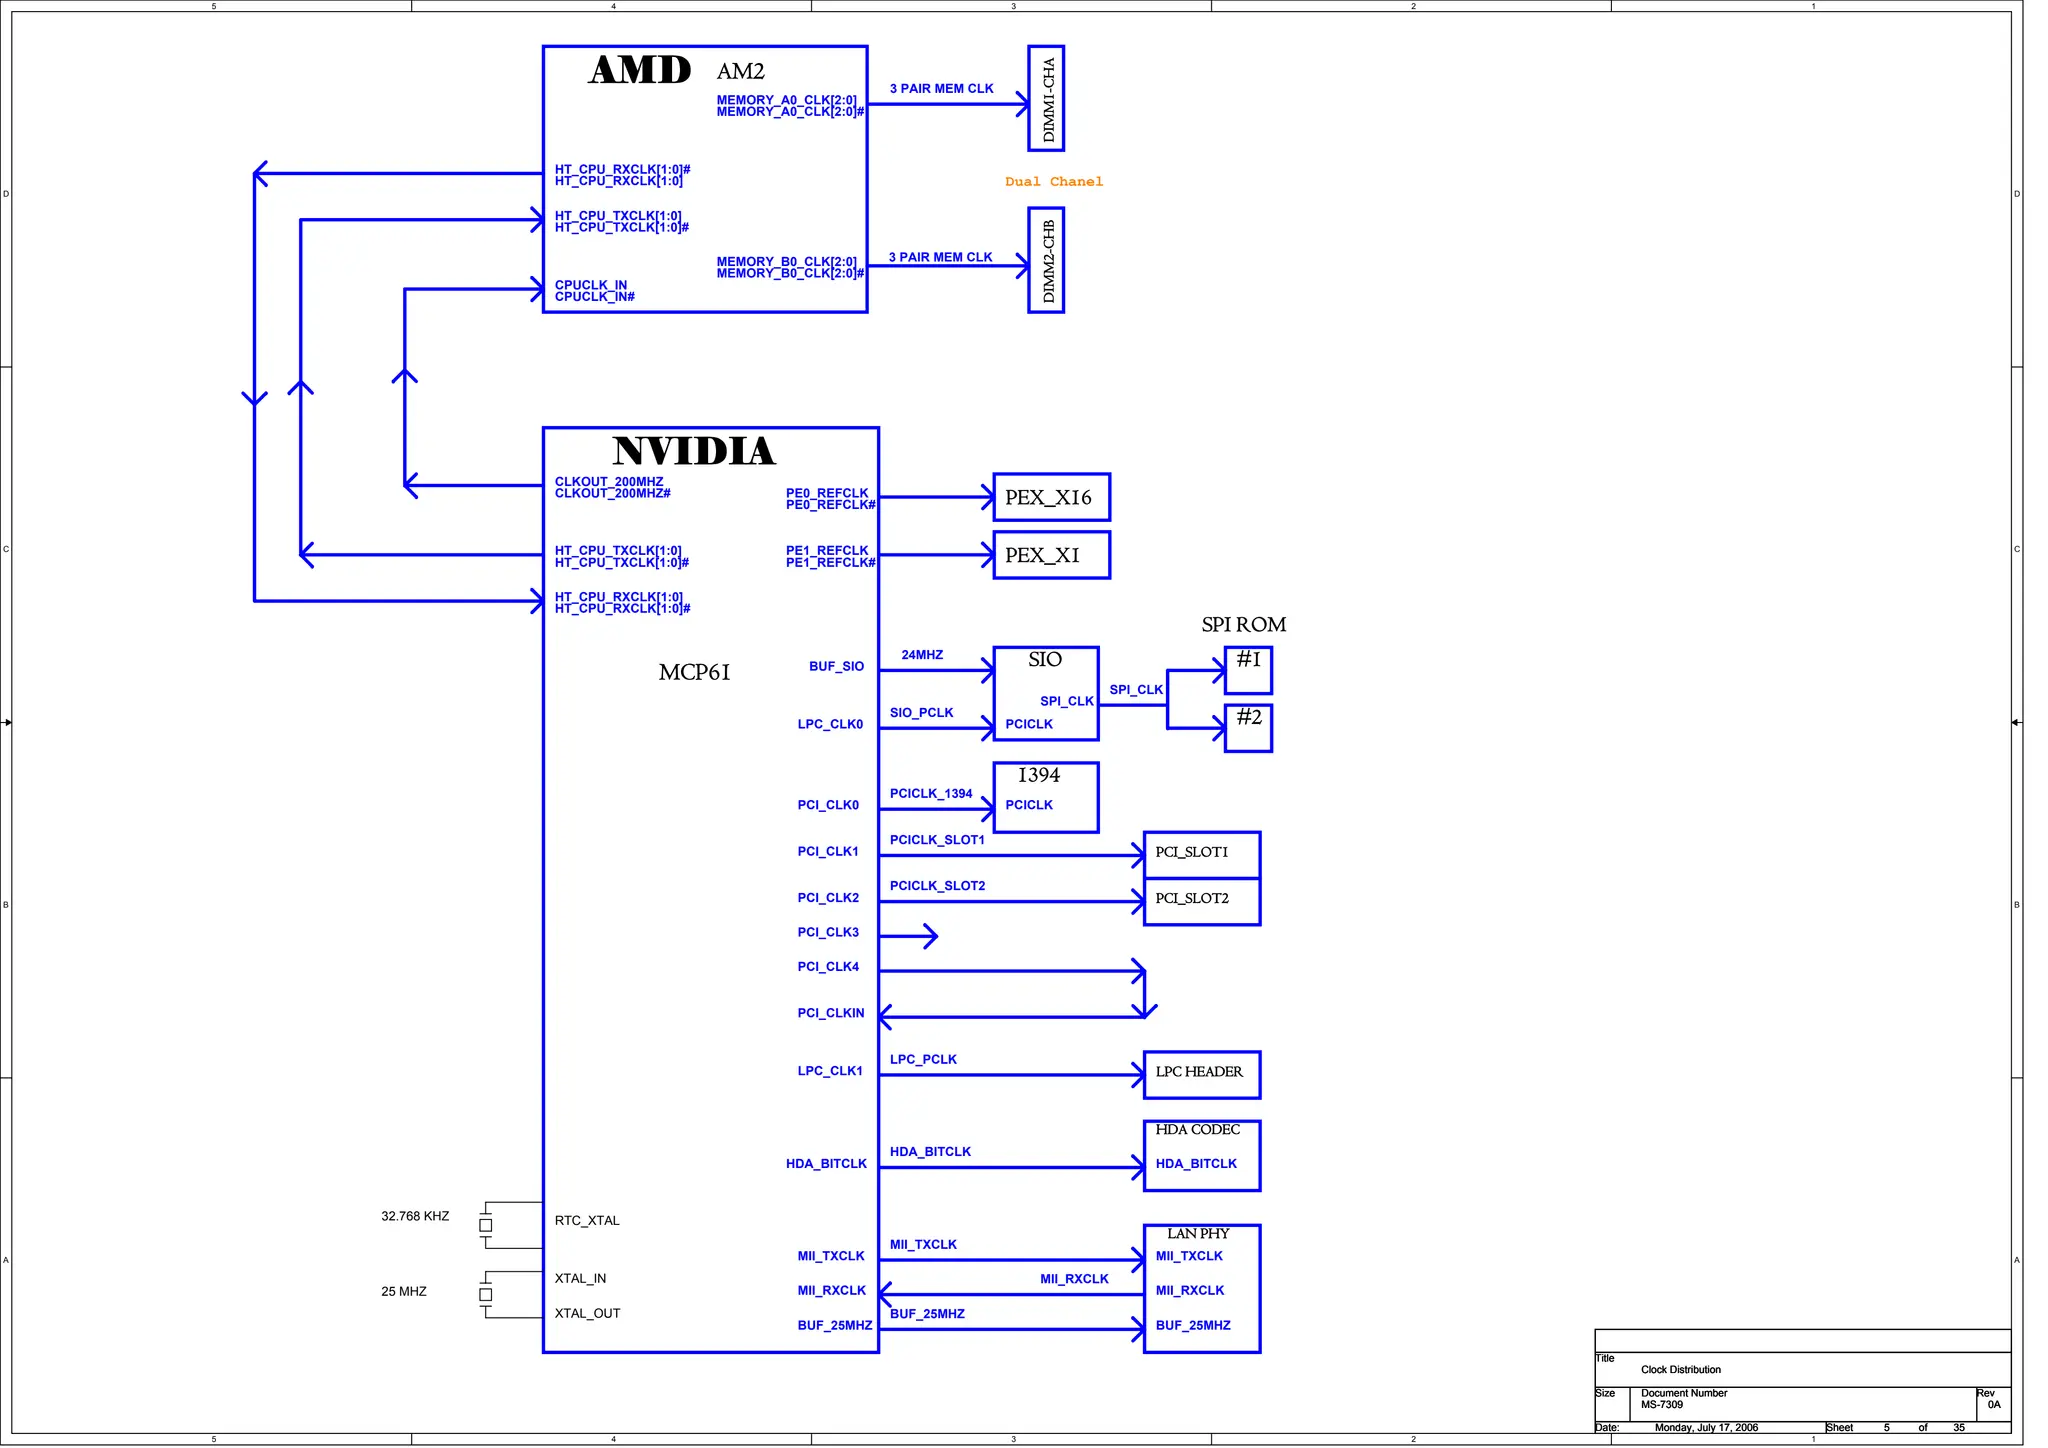Screen dimensions: 2048x1448
Task: Click the SIO_PCLK net label
Action: point(921,713)
